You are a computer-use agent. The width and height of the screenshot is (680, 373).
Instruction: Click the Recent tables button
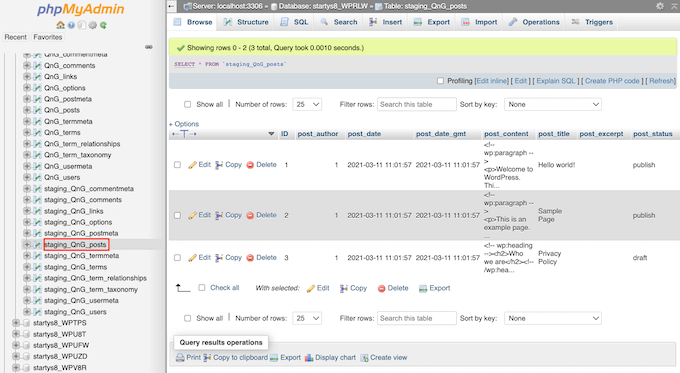(16, 37)
